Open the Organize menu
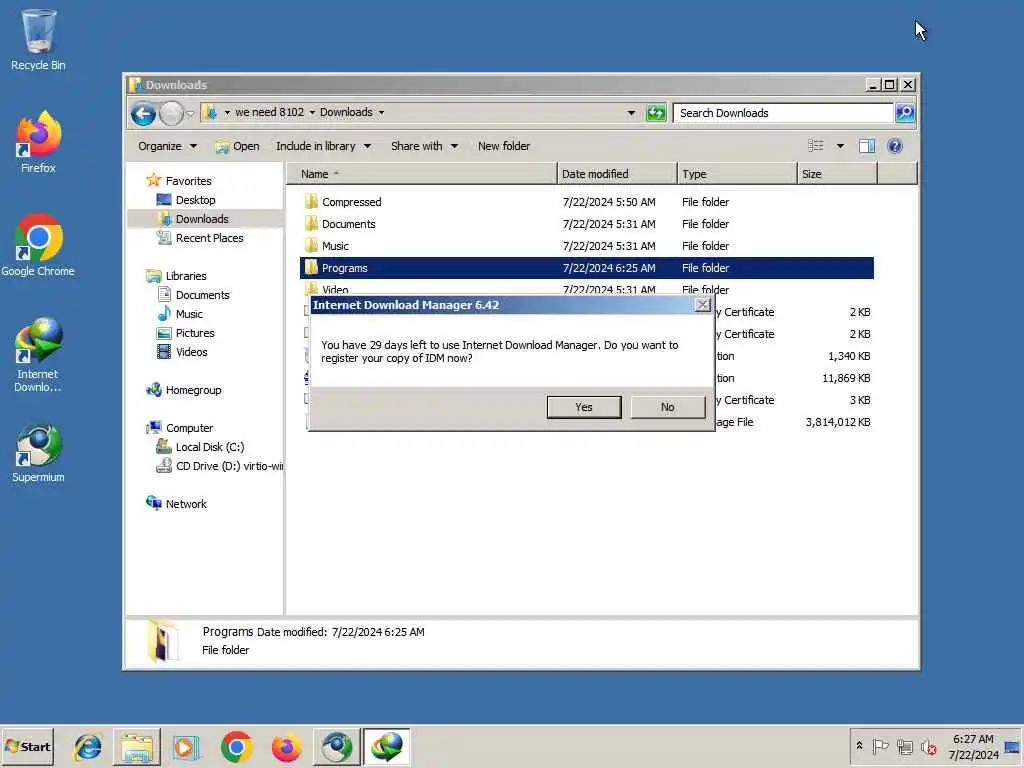 [x=167, y=146]
